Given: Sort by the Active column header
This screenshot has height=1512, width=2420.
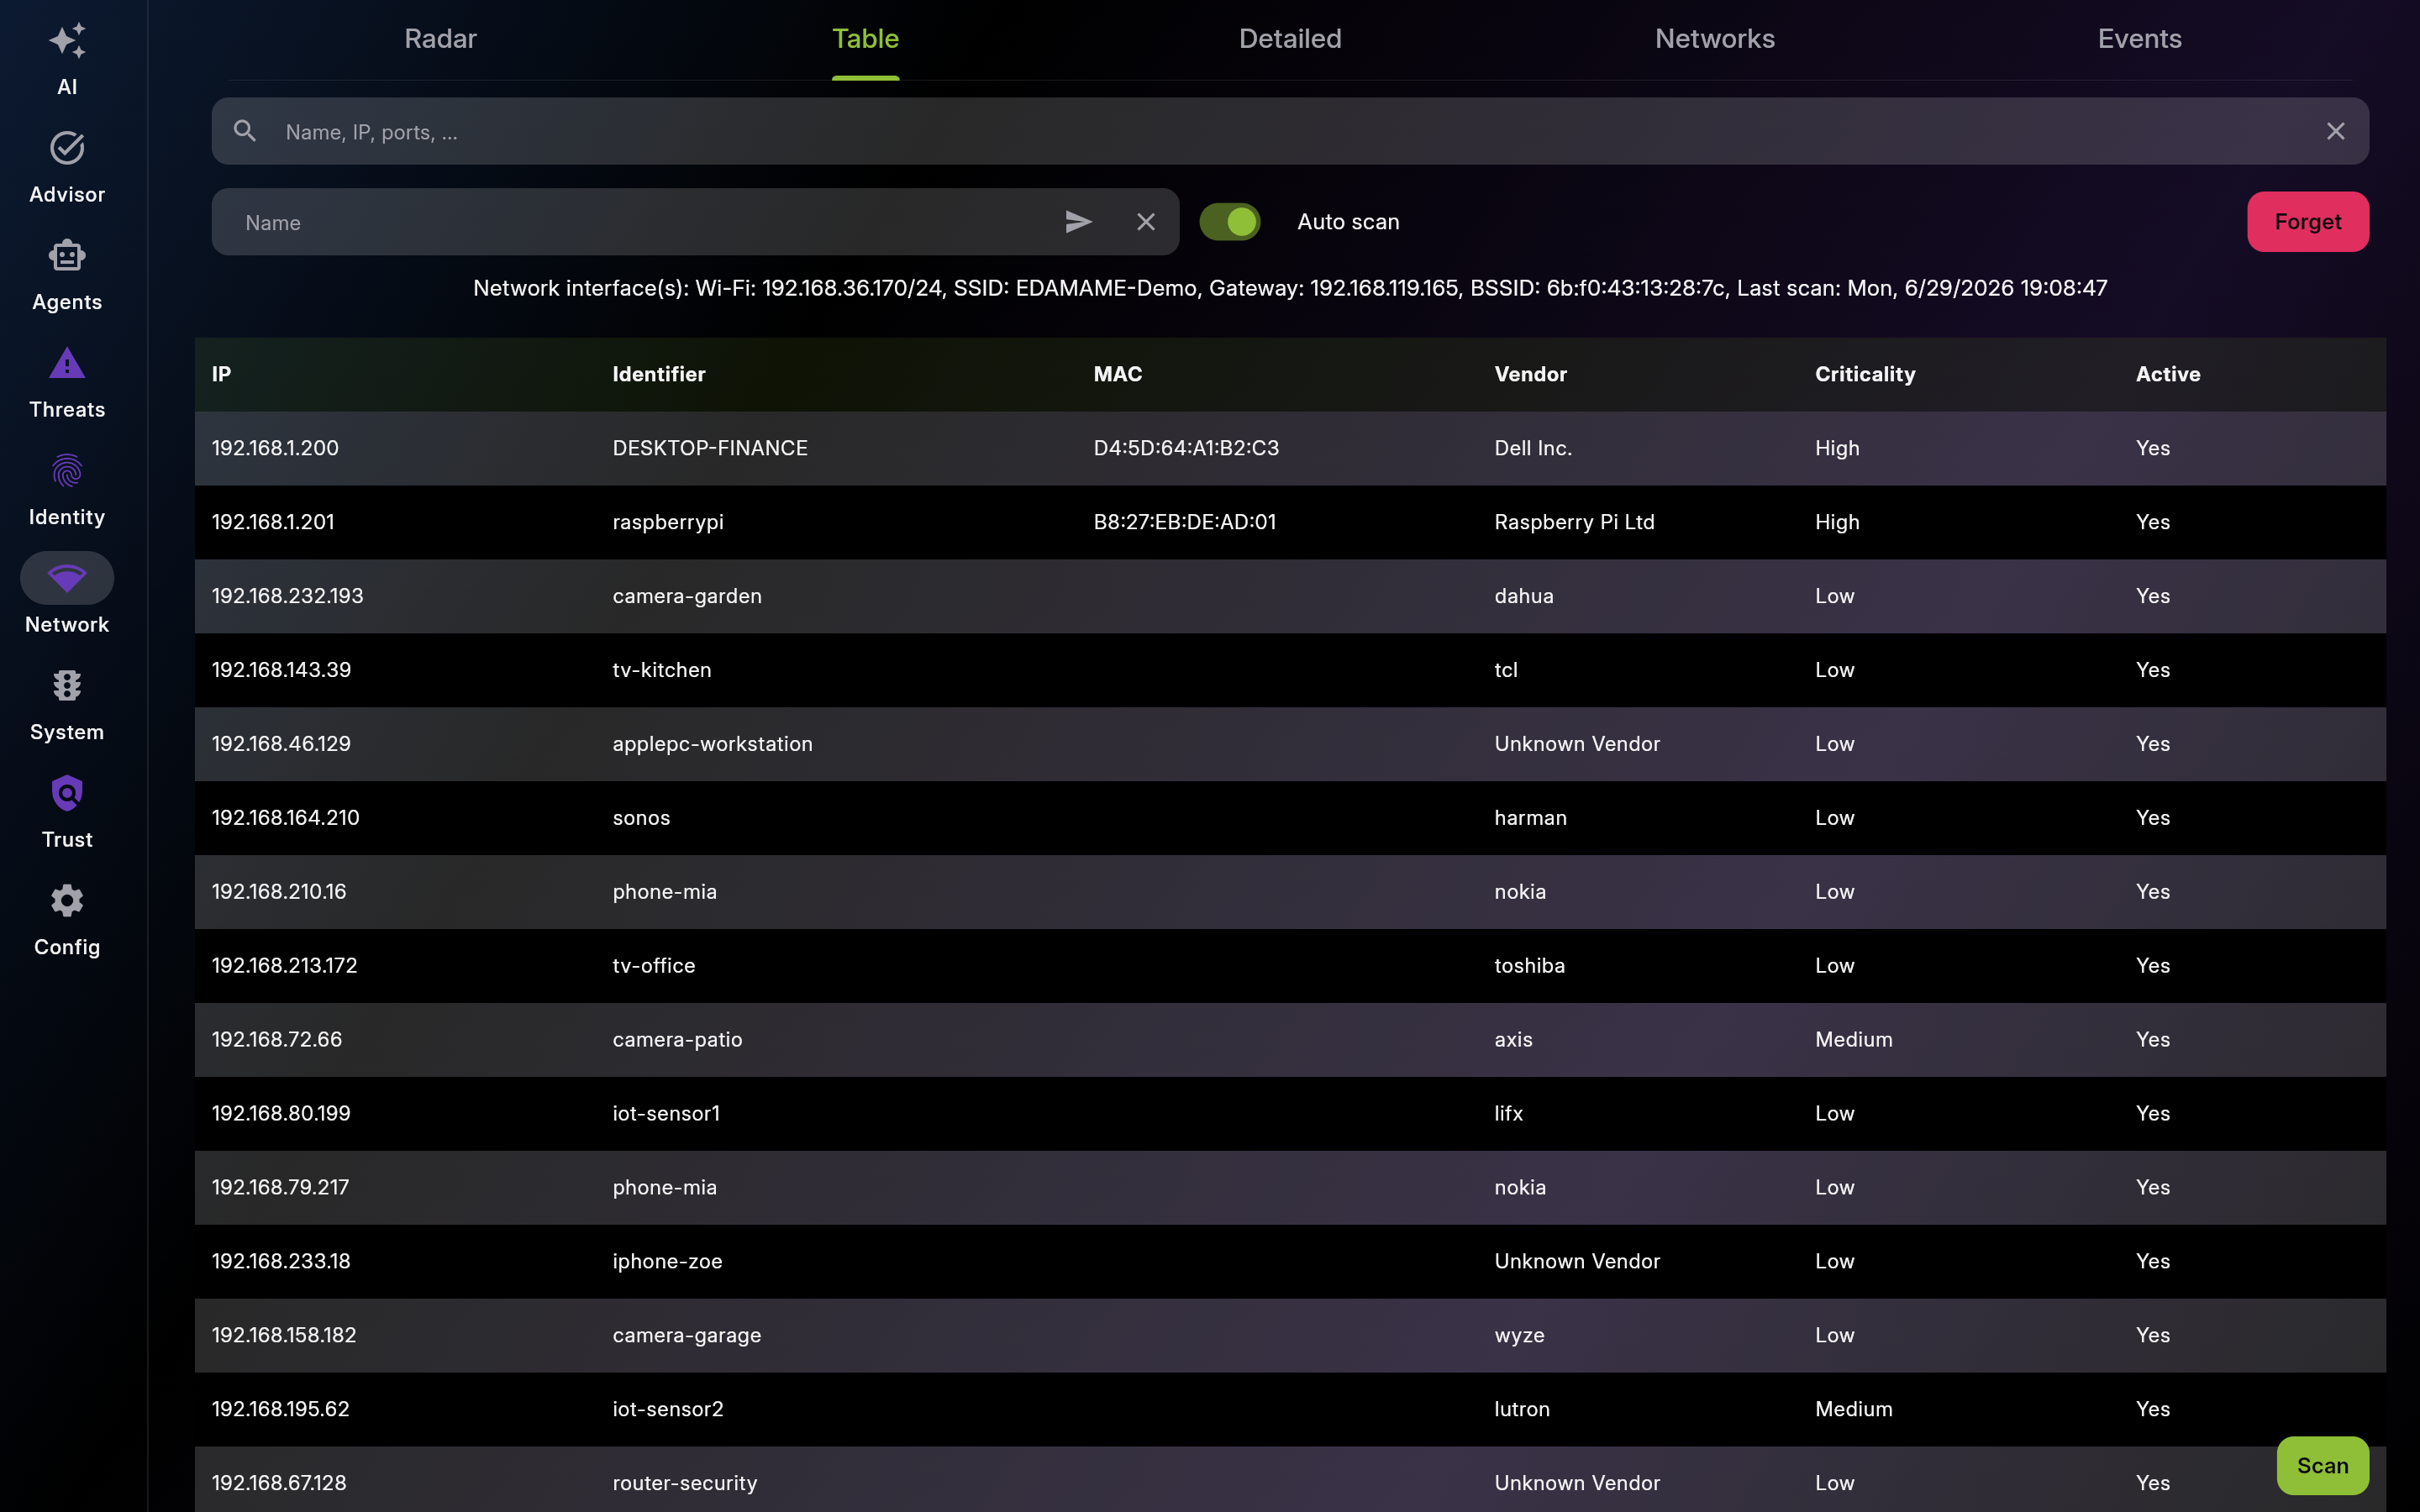Looking at the screenshot, I should click(x=2168, y=374).
